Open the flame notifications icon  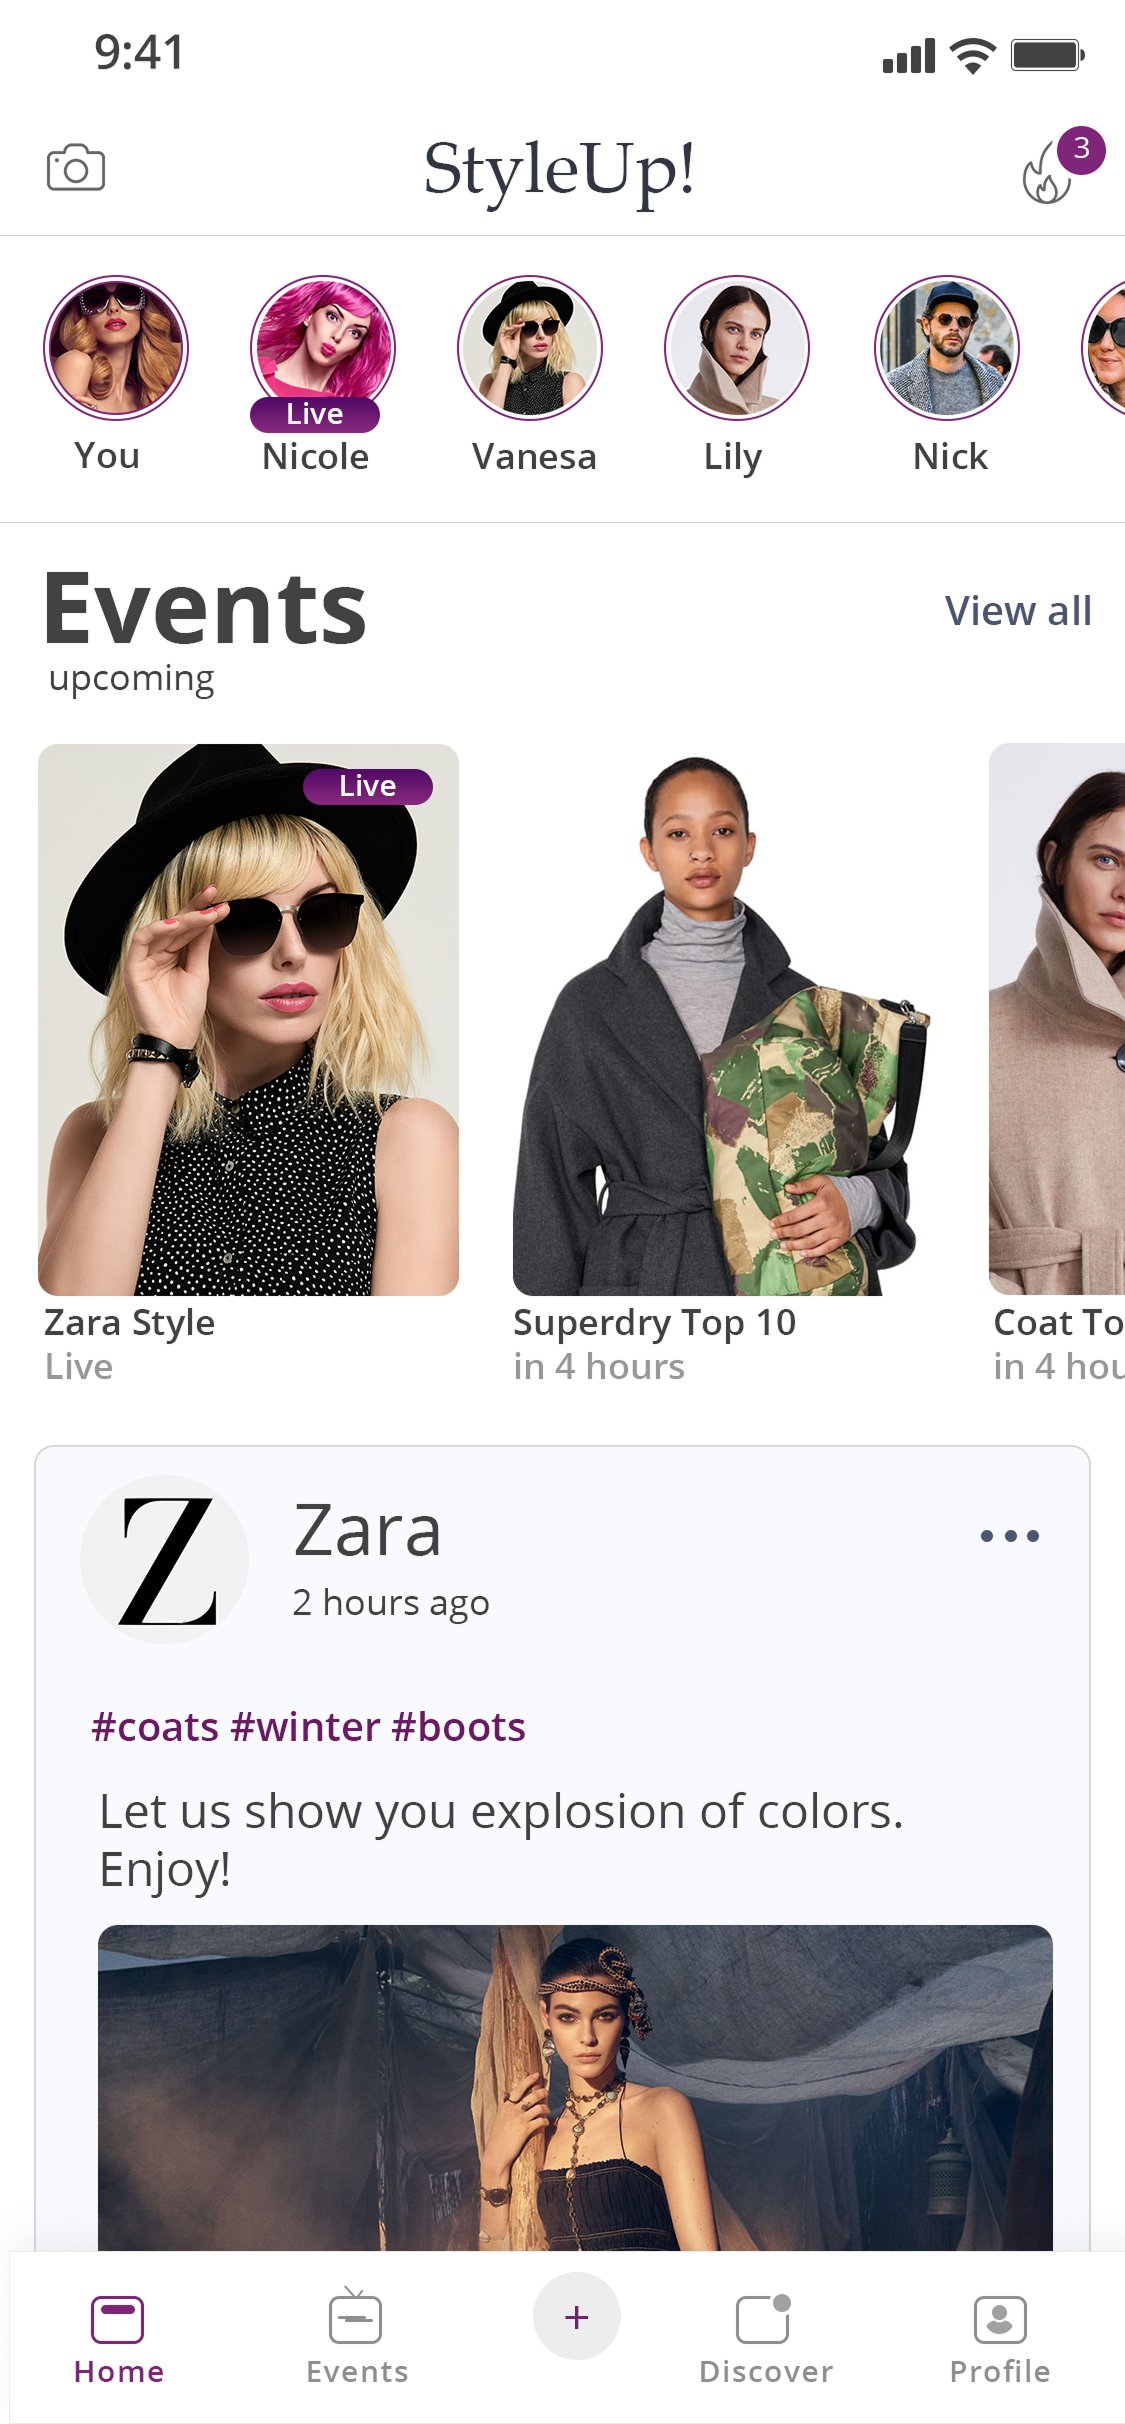pos(1048,172)
